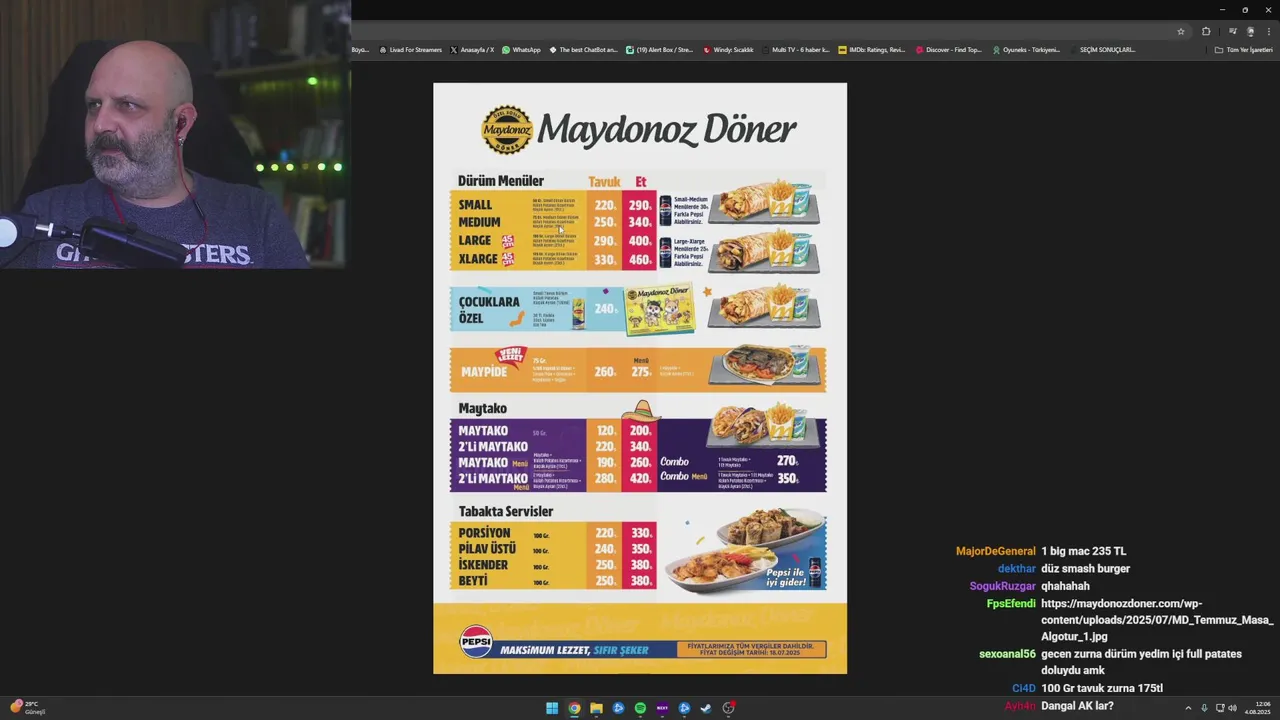This screenshot has height=720, width=1280.
Task: Open the volume icon in system tray
Action: click(x=1232, y=708)
